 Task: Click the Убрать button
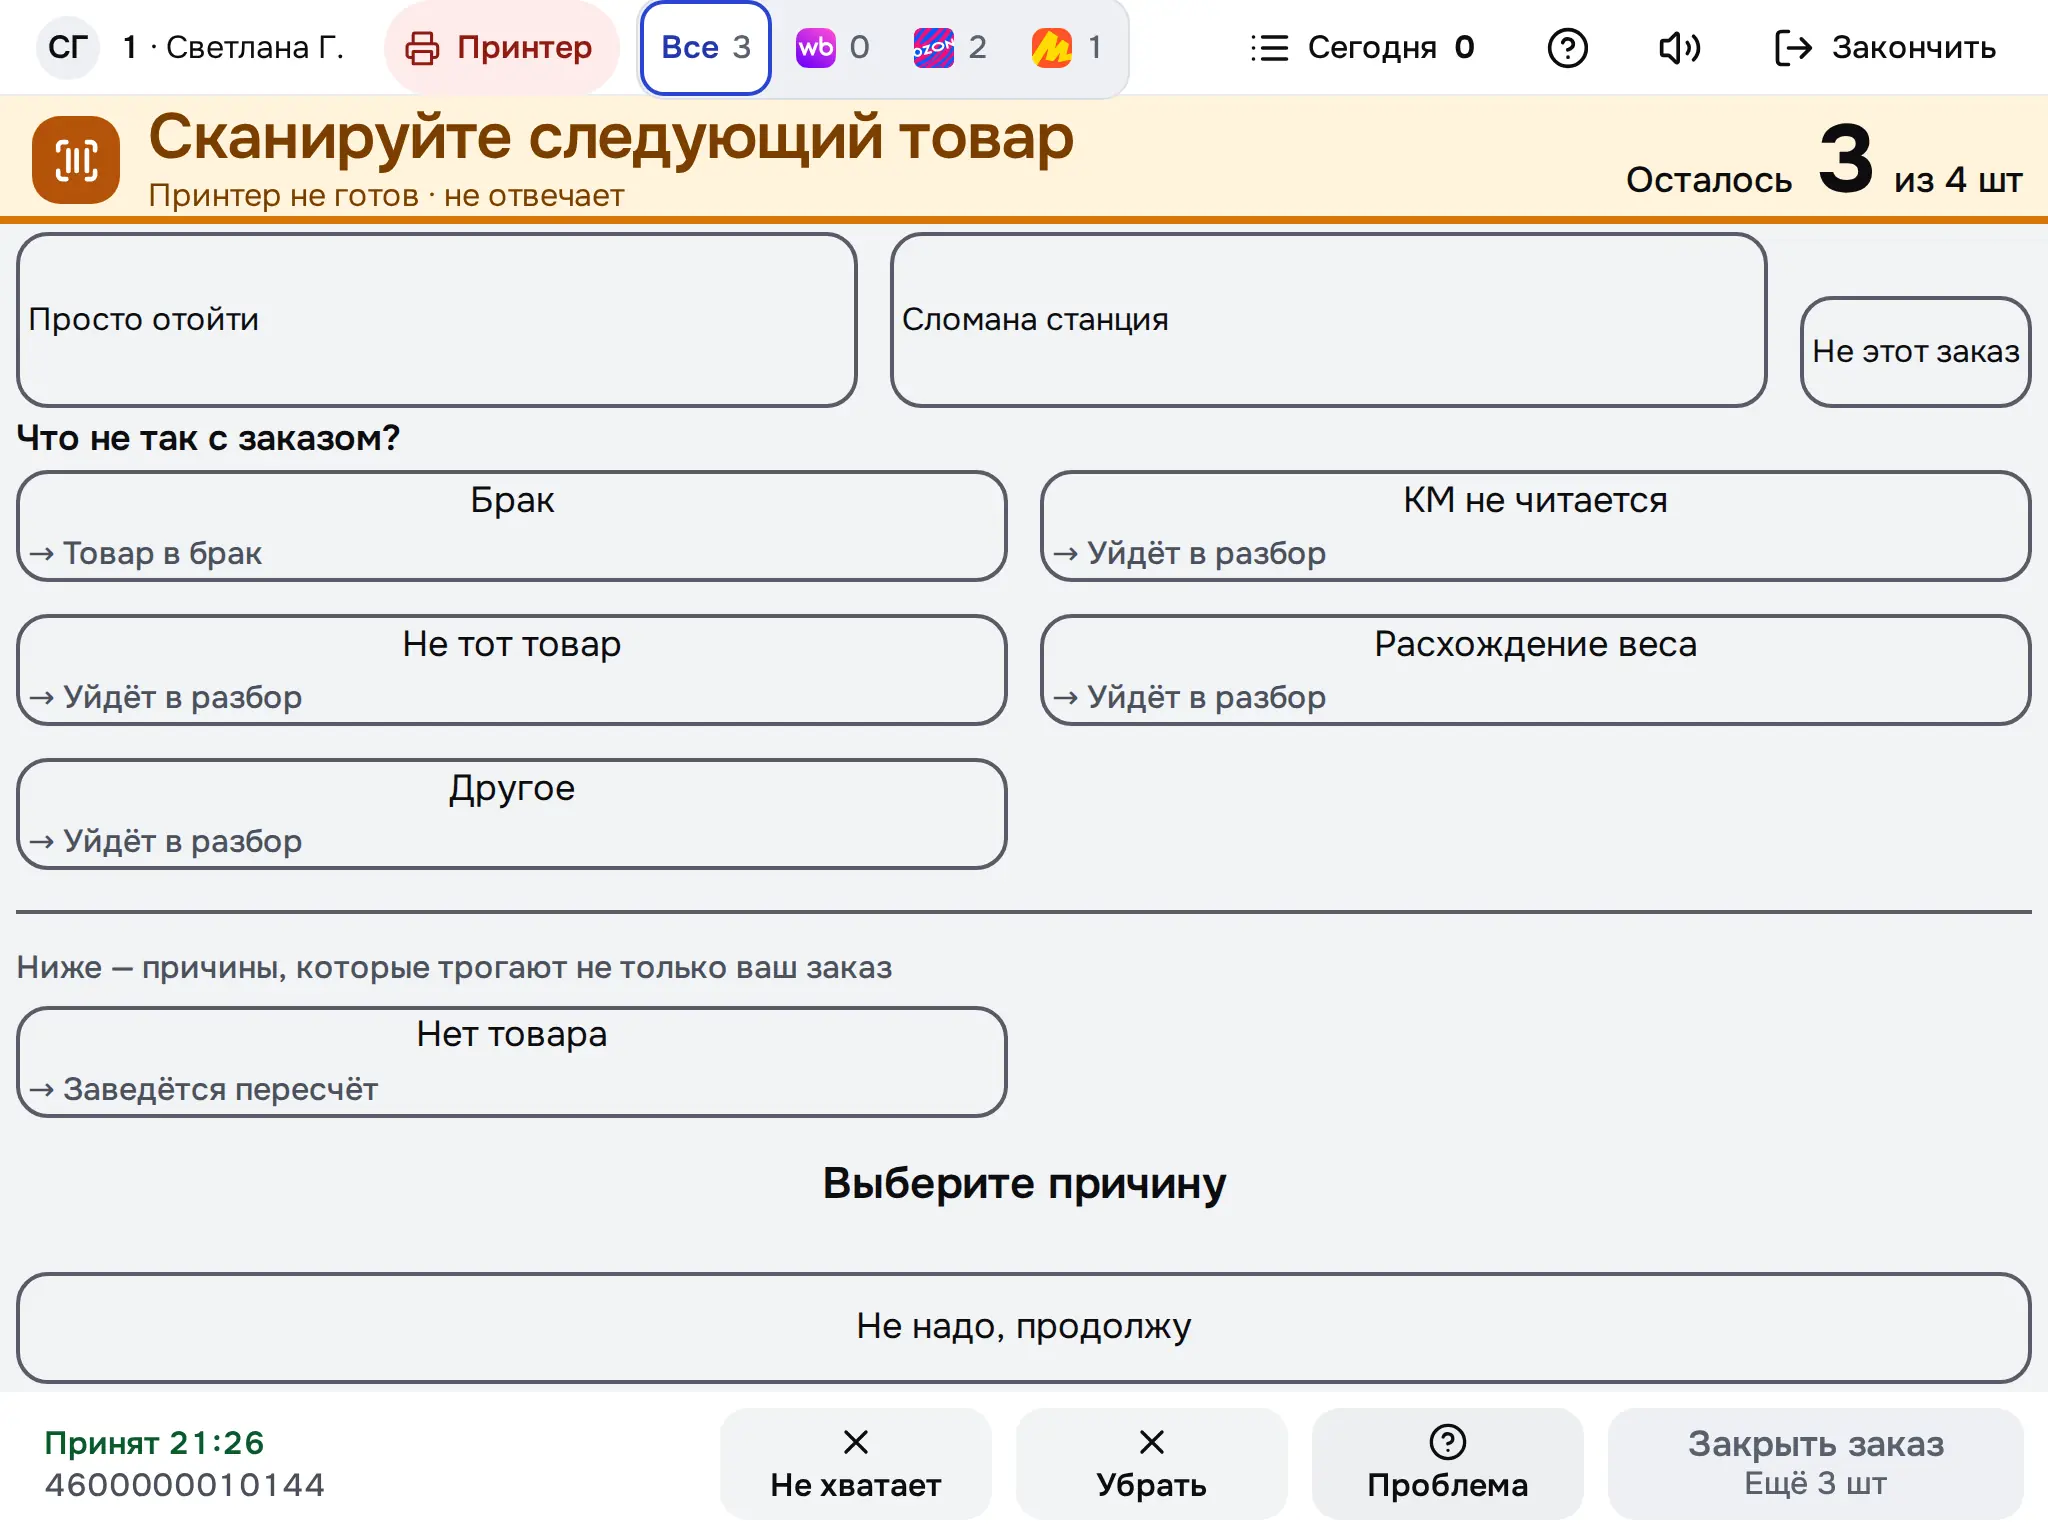point(1152,1463)
